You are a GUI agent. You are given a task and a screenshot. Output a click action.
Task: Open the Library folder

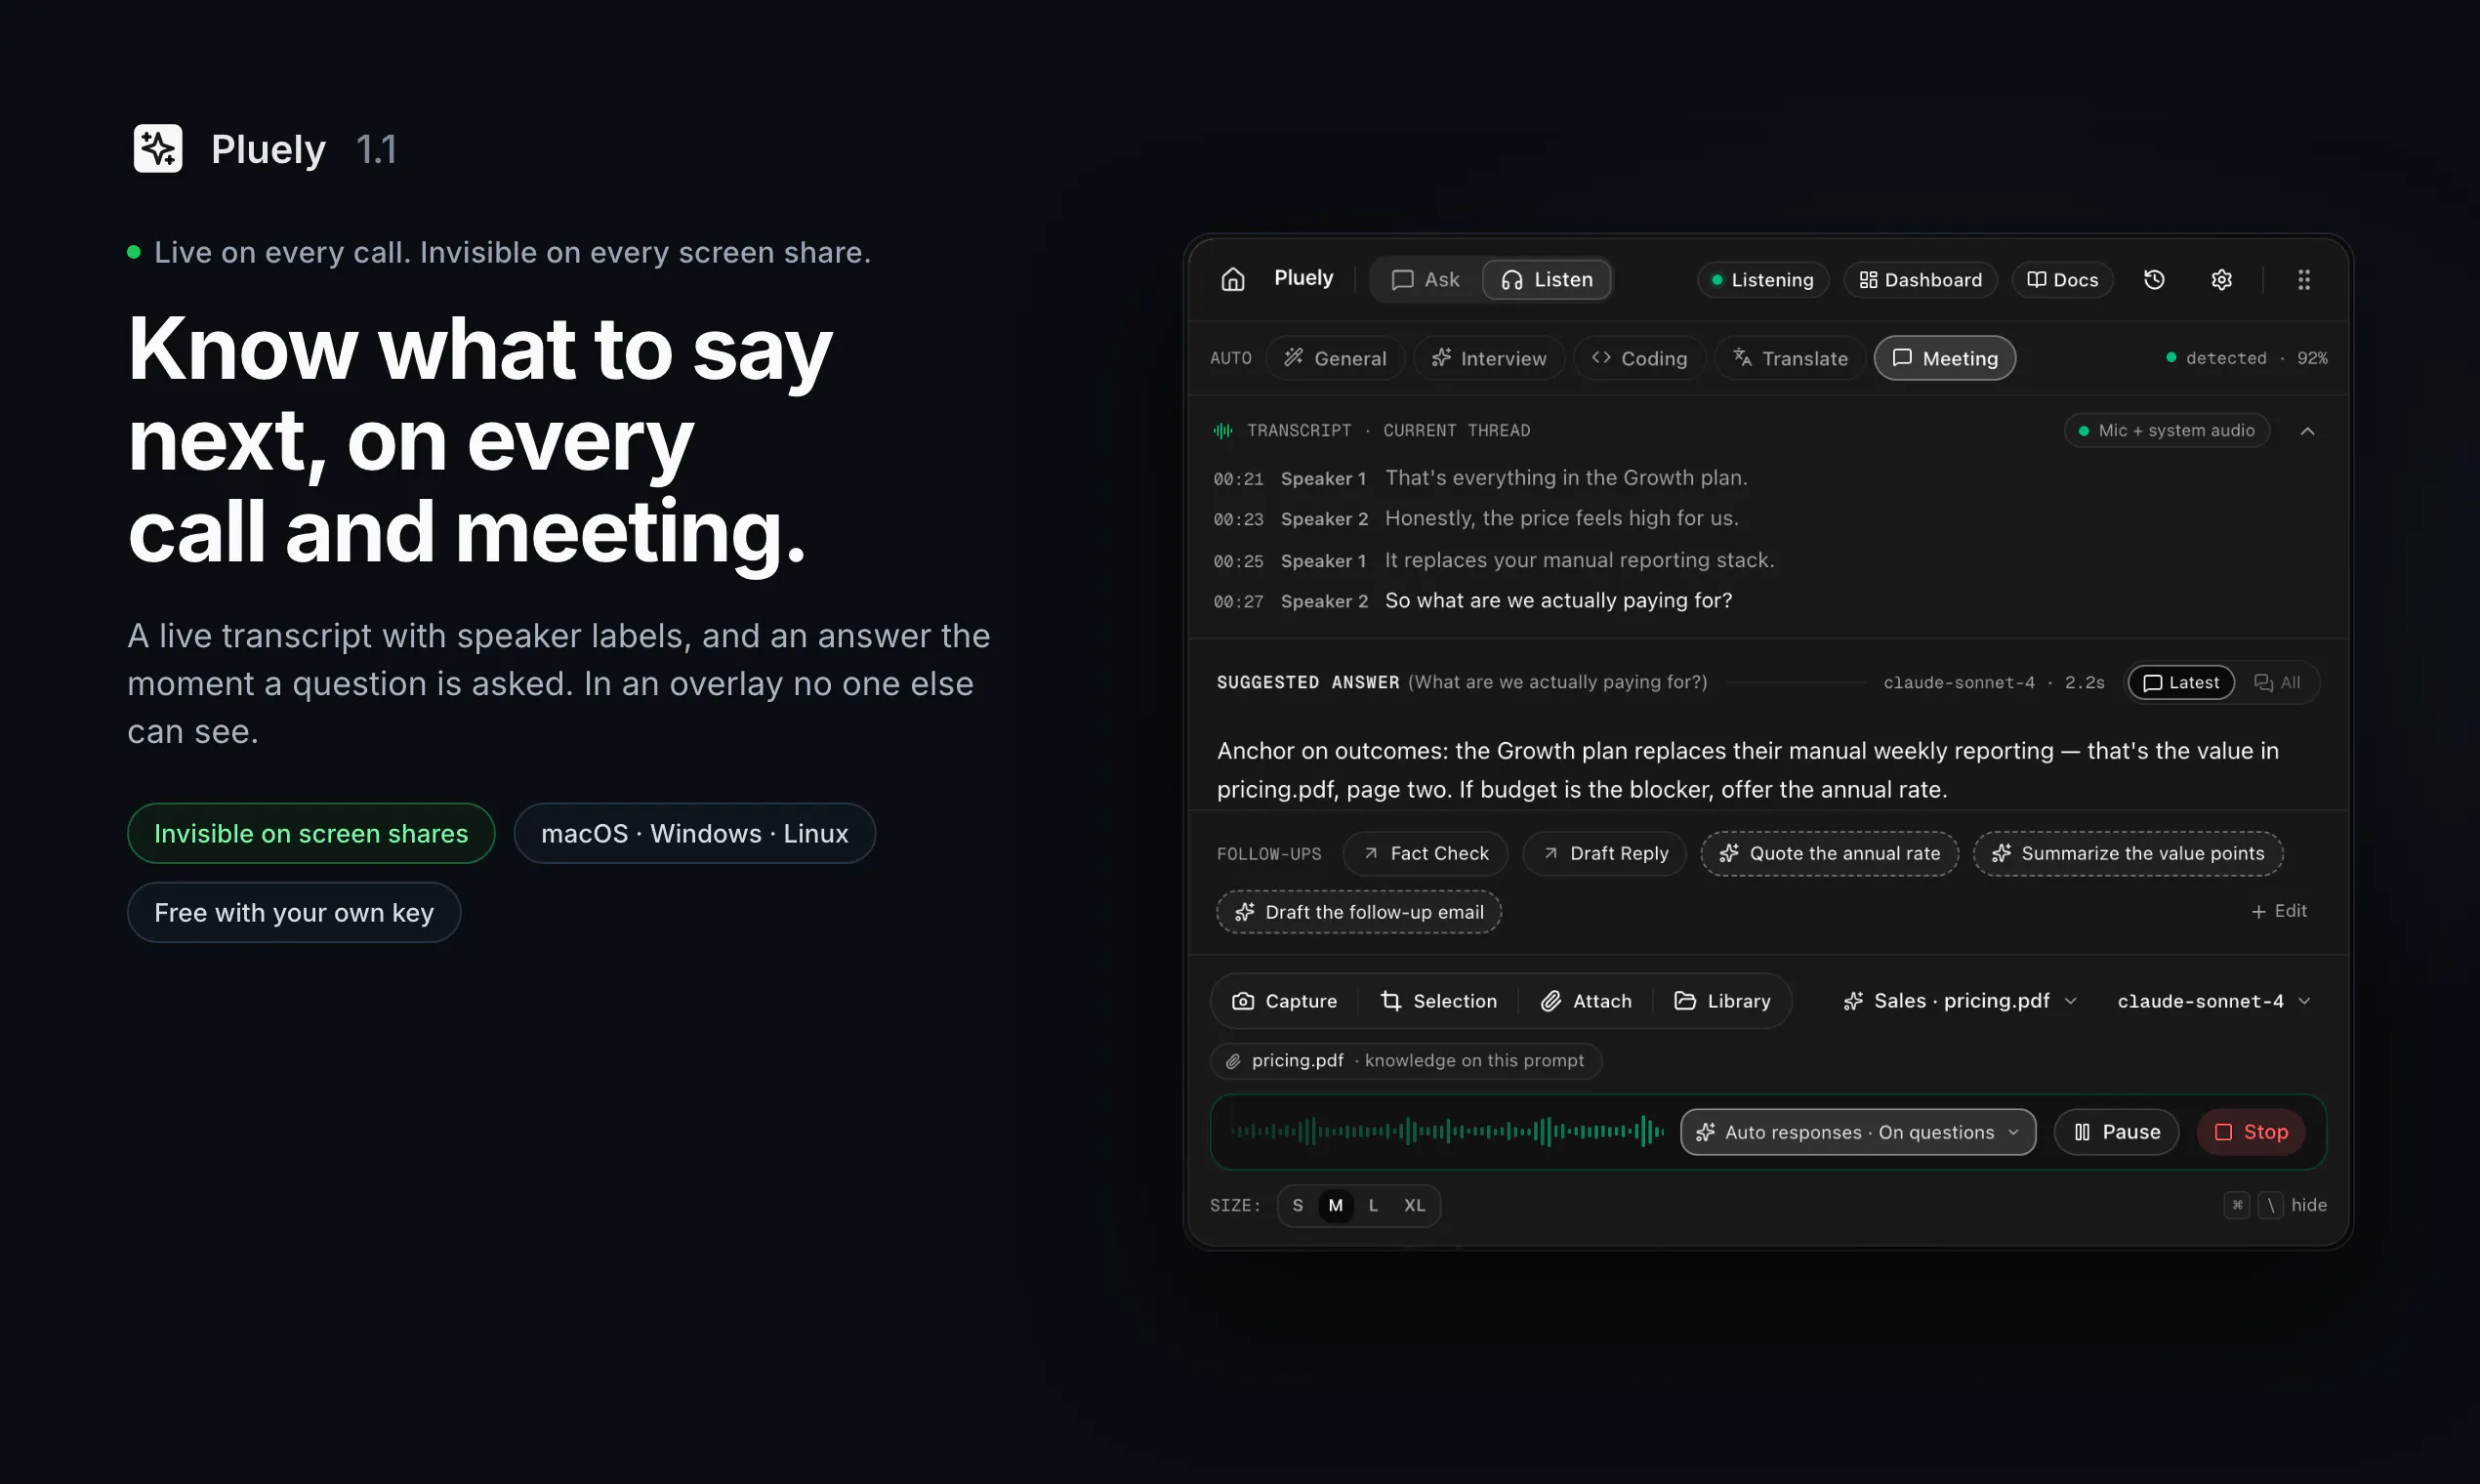[1722, 1001]
